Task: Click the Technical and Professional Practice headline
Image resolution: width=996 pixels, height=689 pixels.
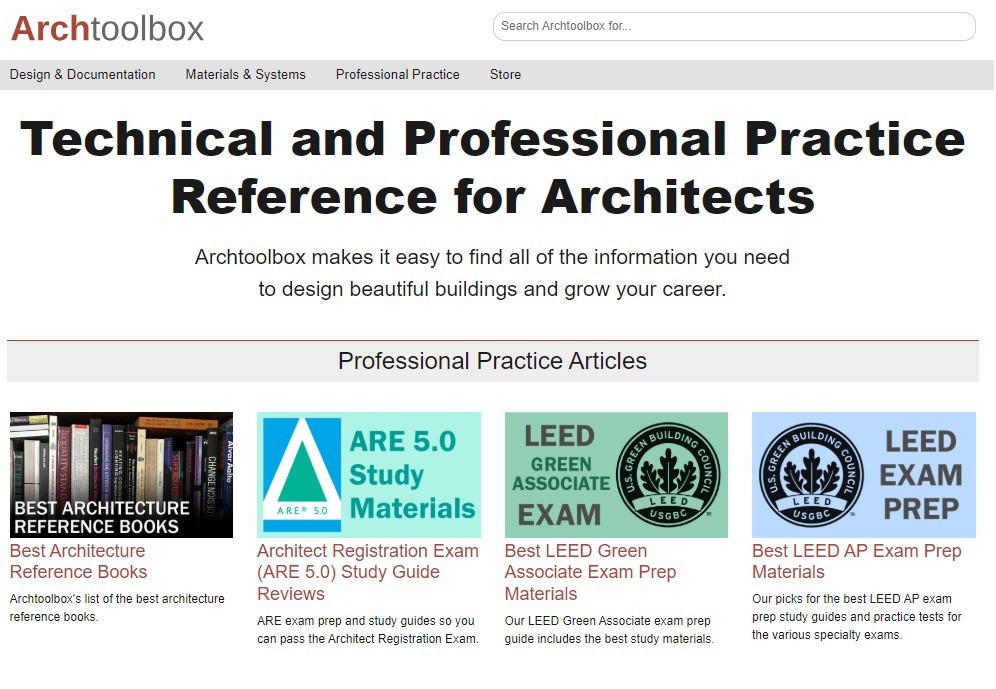Action: pos(493,168)
